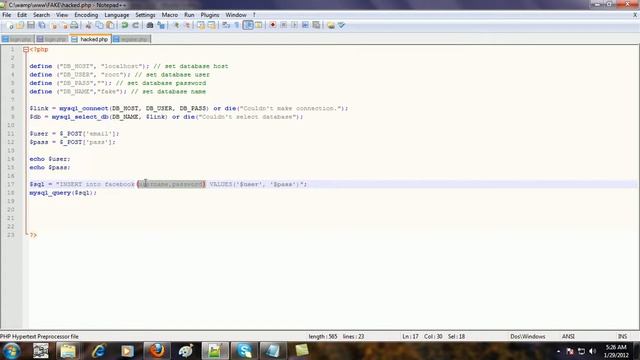Open Edit menu
The image size is (640, 360).
22,15
